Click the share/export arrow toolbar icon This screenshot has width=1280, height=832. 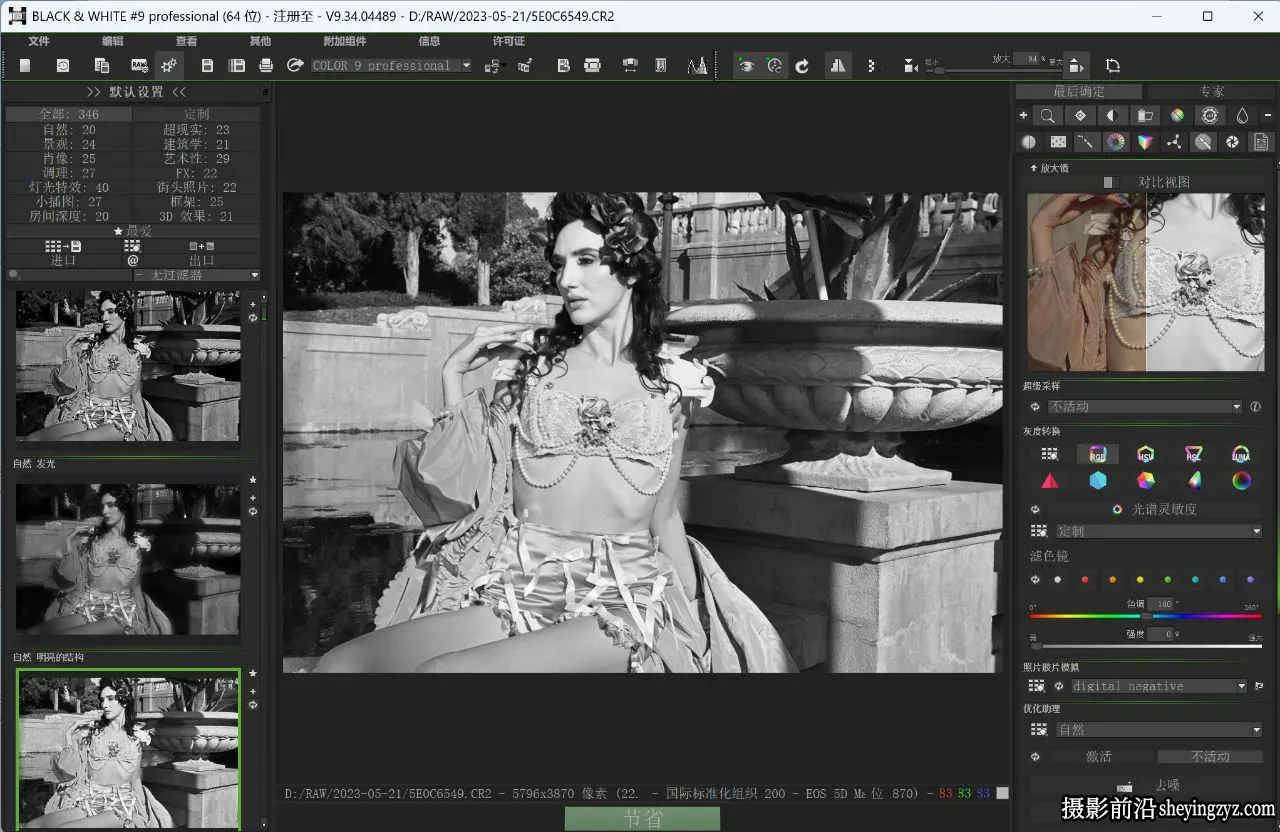click(x=295, y=65)
